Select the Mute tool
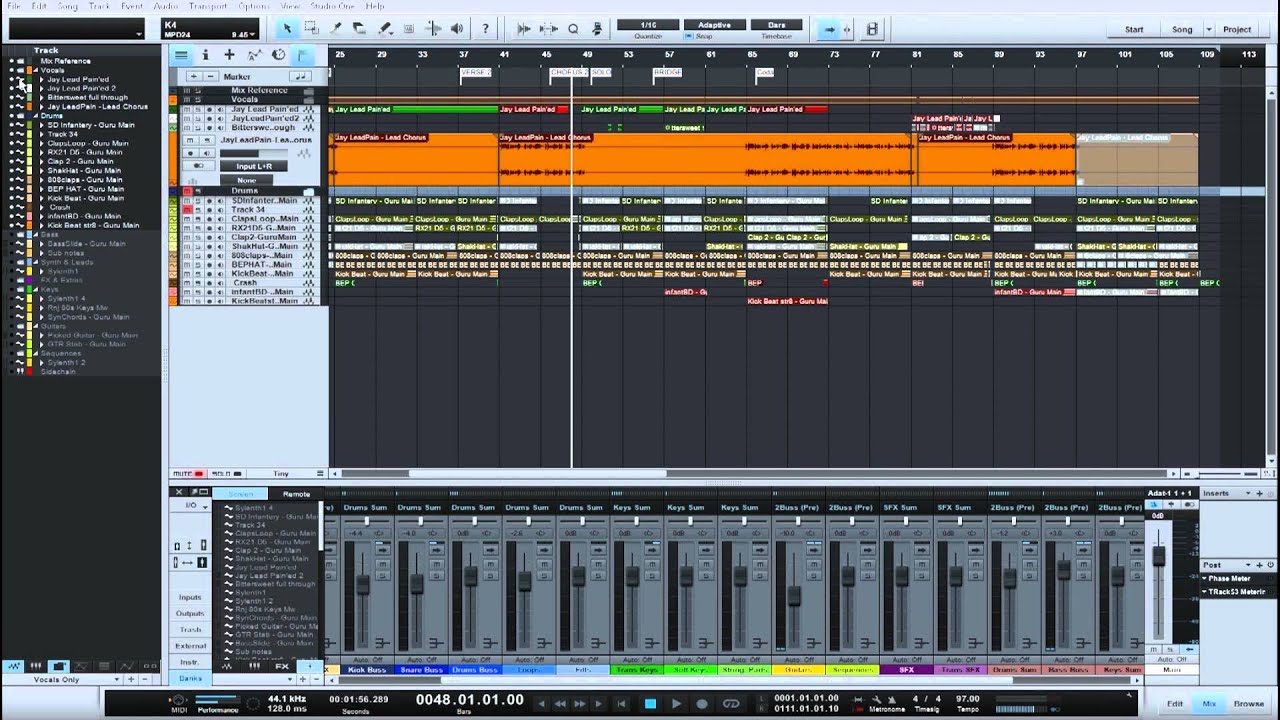This screenshot has height=720, width=1280. (x=409, y=29)
